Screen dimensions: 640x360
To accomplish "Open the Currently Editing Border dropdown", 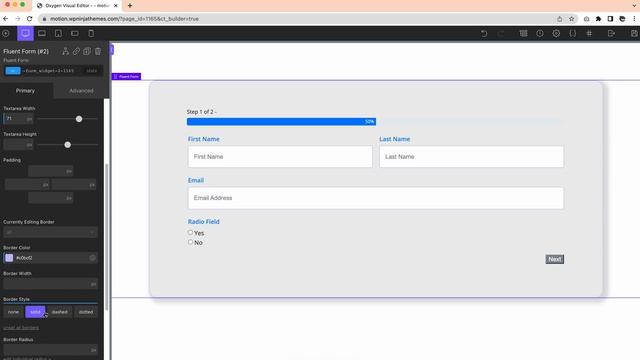I will click(50, 232).
